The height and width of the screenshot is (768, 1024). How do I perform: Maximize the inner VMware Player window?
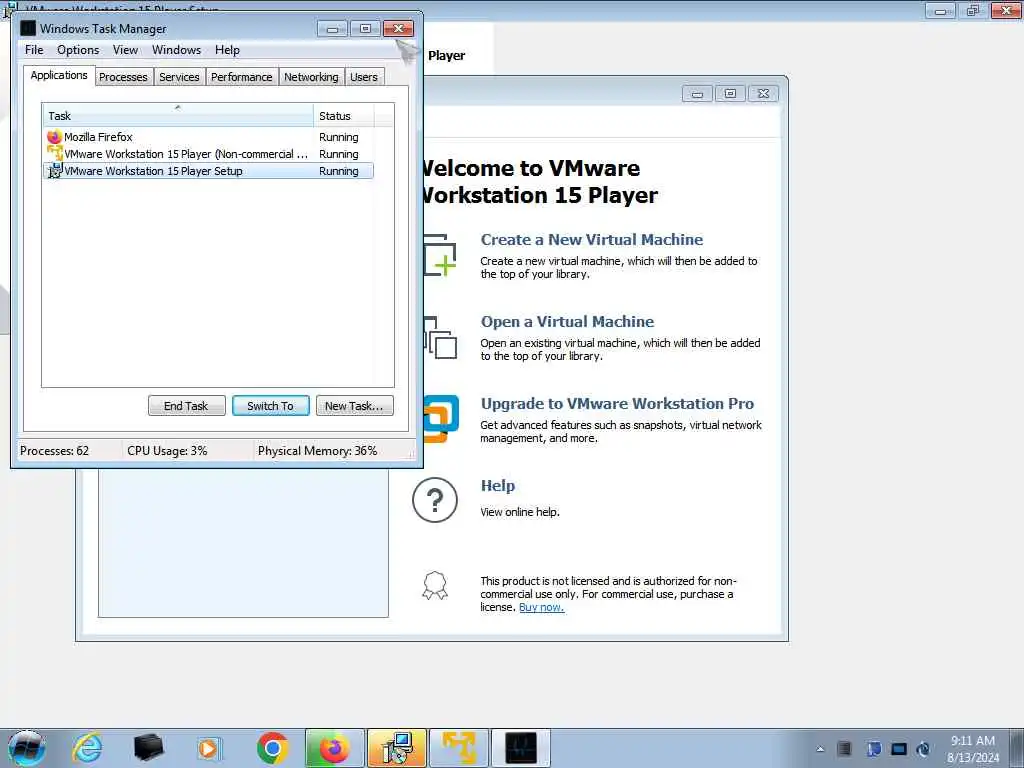point(730,94)
